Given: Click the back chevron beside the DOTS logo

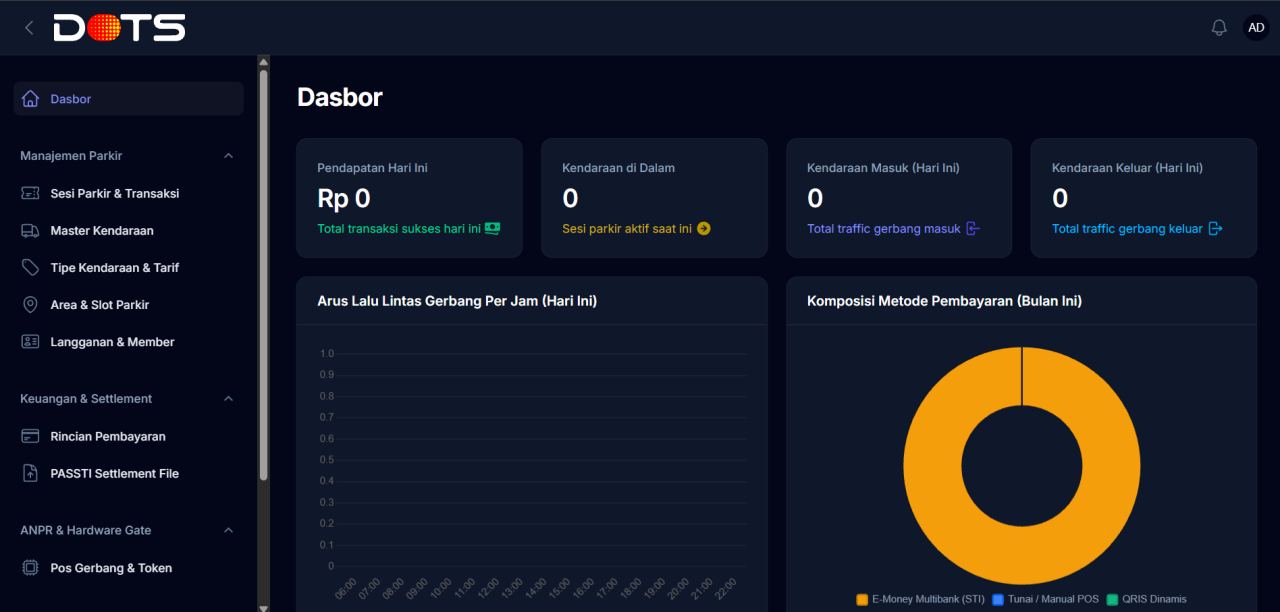Looking at the screenshot, I should tap(29, 28).
